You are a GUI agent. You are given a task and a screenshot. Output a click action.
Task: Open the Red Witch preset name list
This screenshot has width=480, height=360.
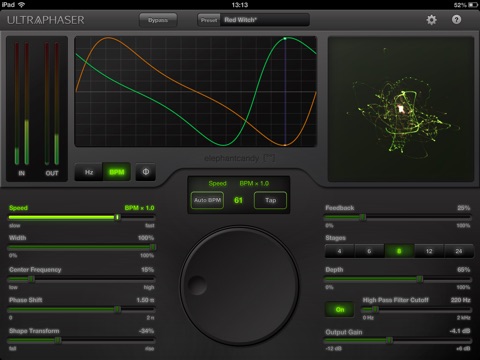(x=265, y=20)
